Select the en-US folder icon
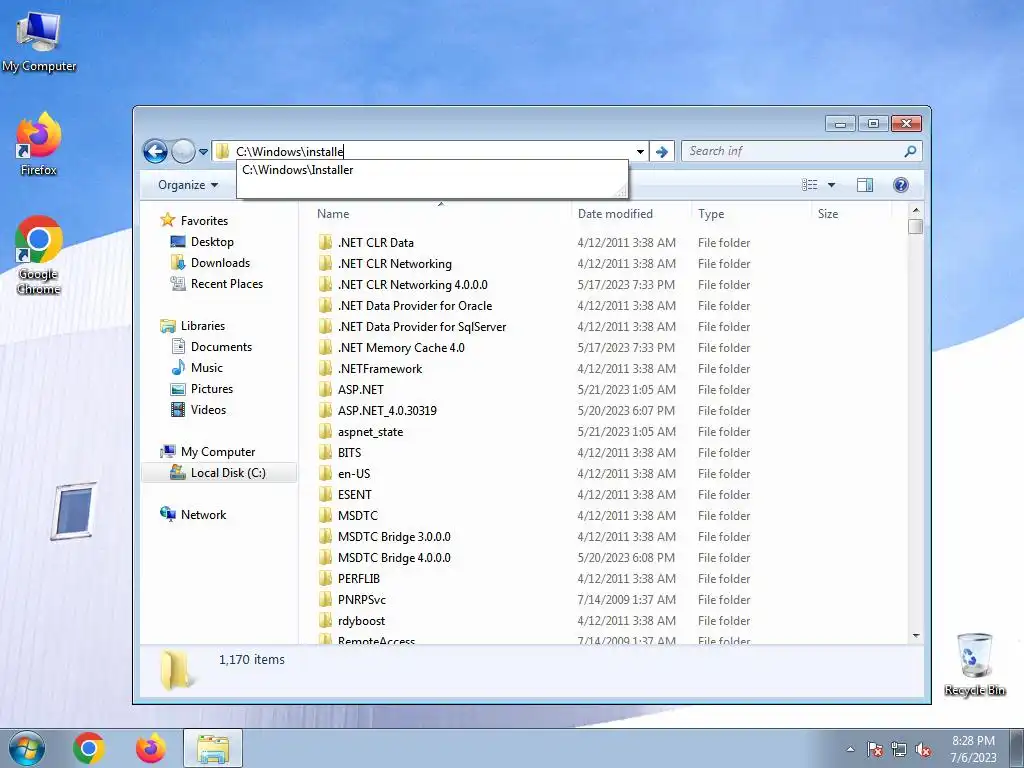 325,473
